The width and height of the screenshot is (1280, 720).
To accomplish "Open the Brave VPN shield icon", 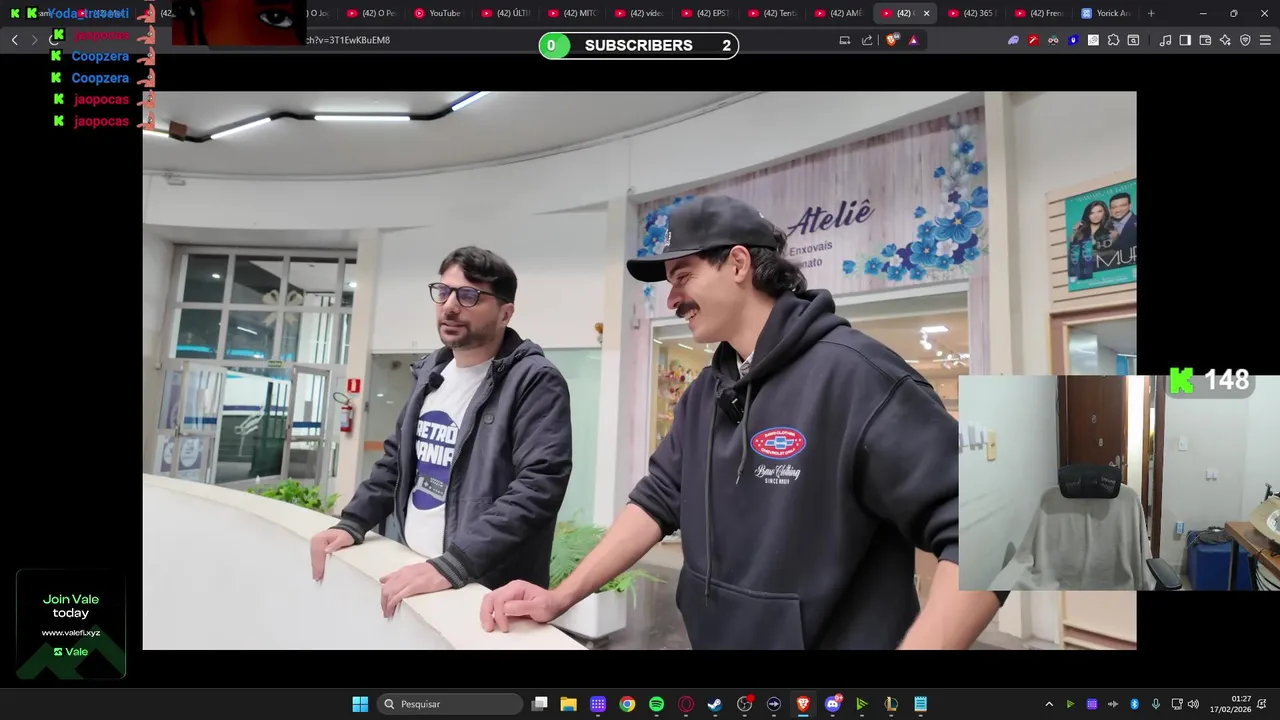I will point(1245,40).
